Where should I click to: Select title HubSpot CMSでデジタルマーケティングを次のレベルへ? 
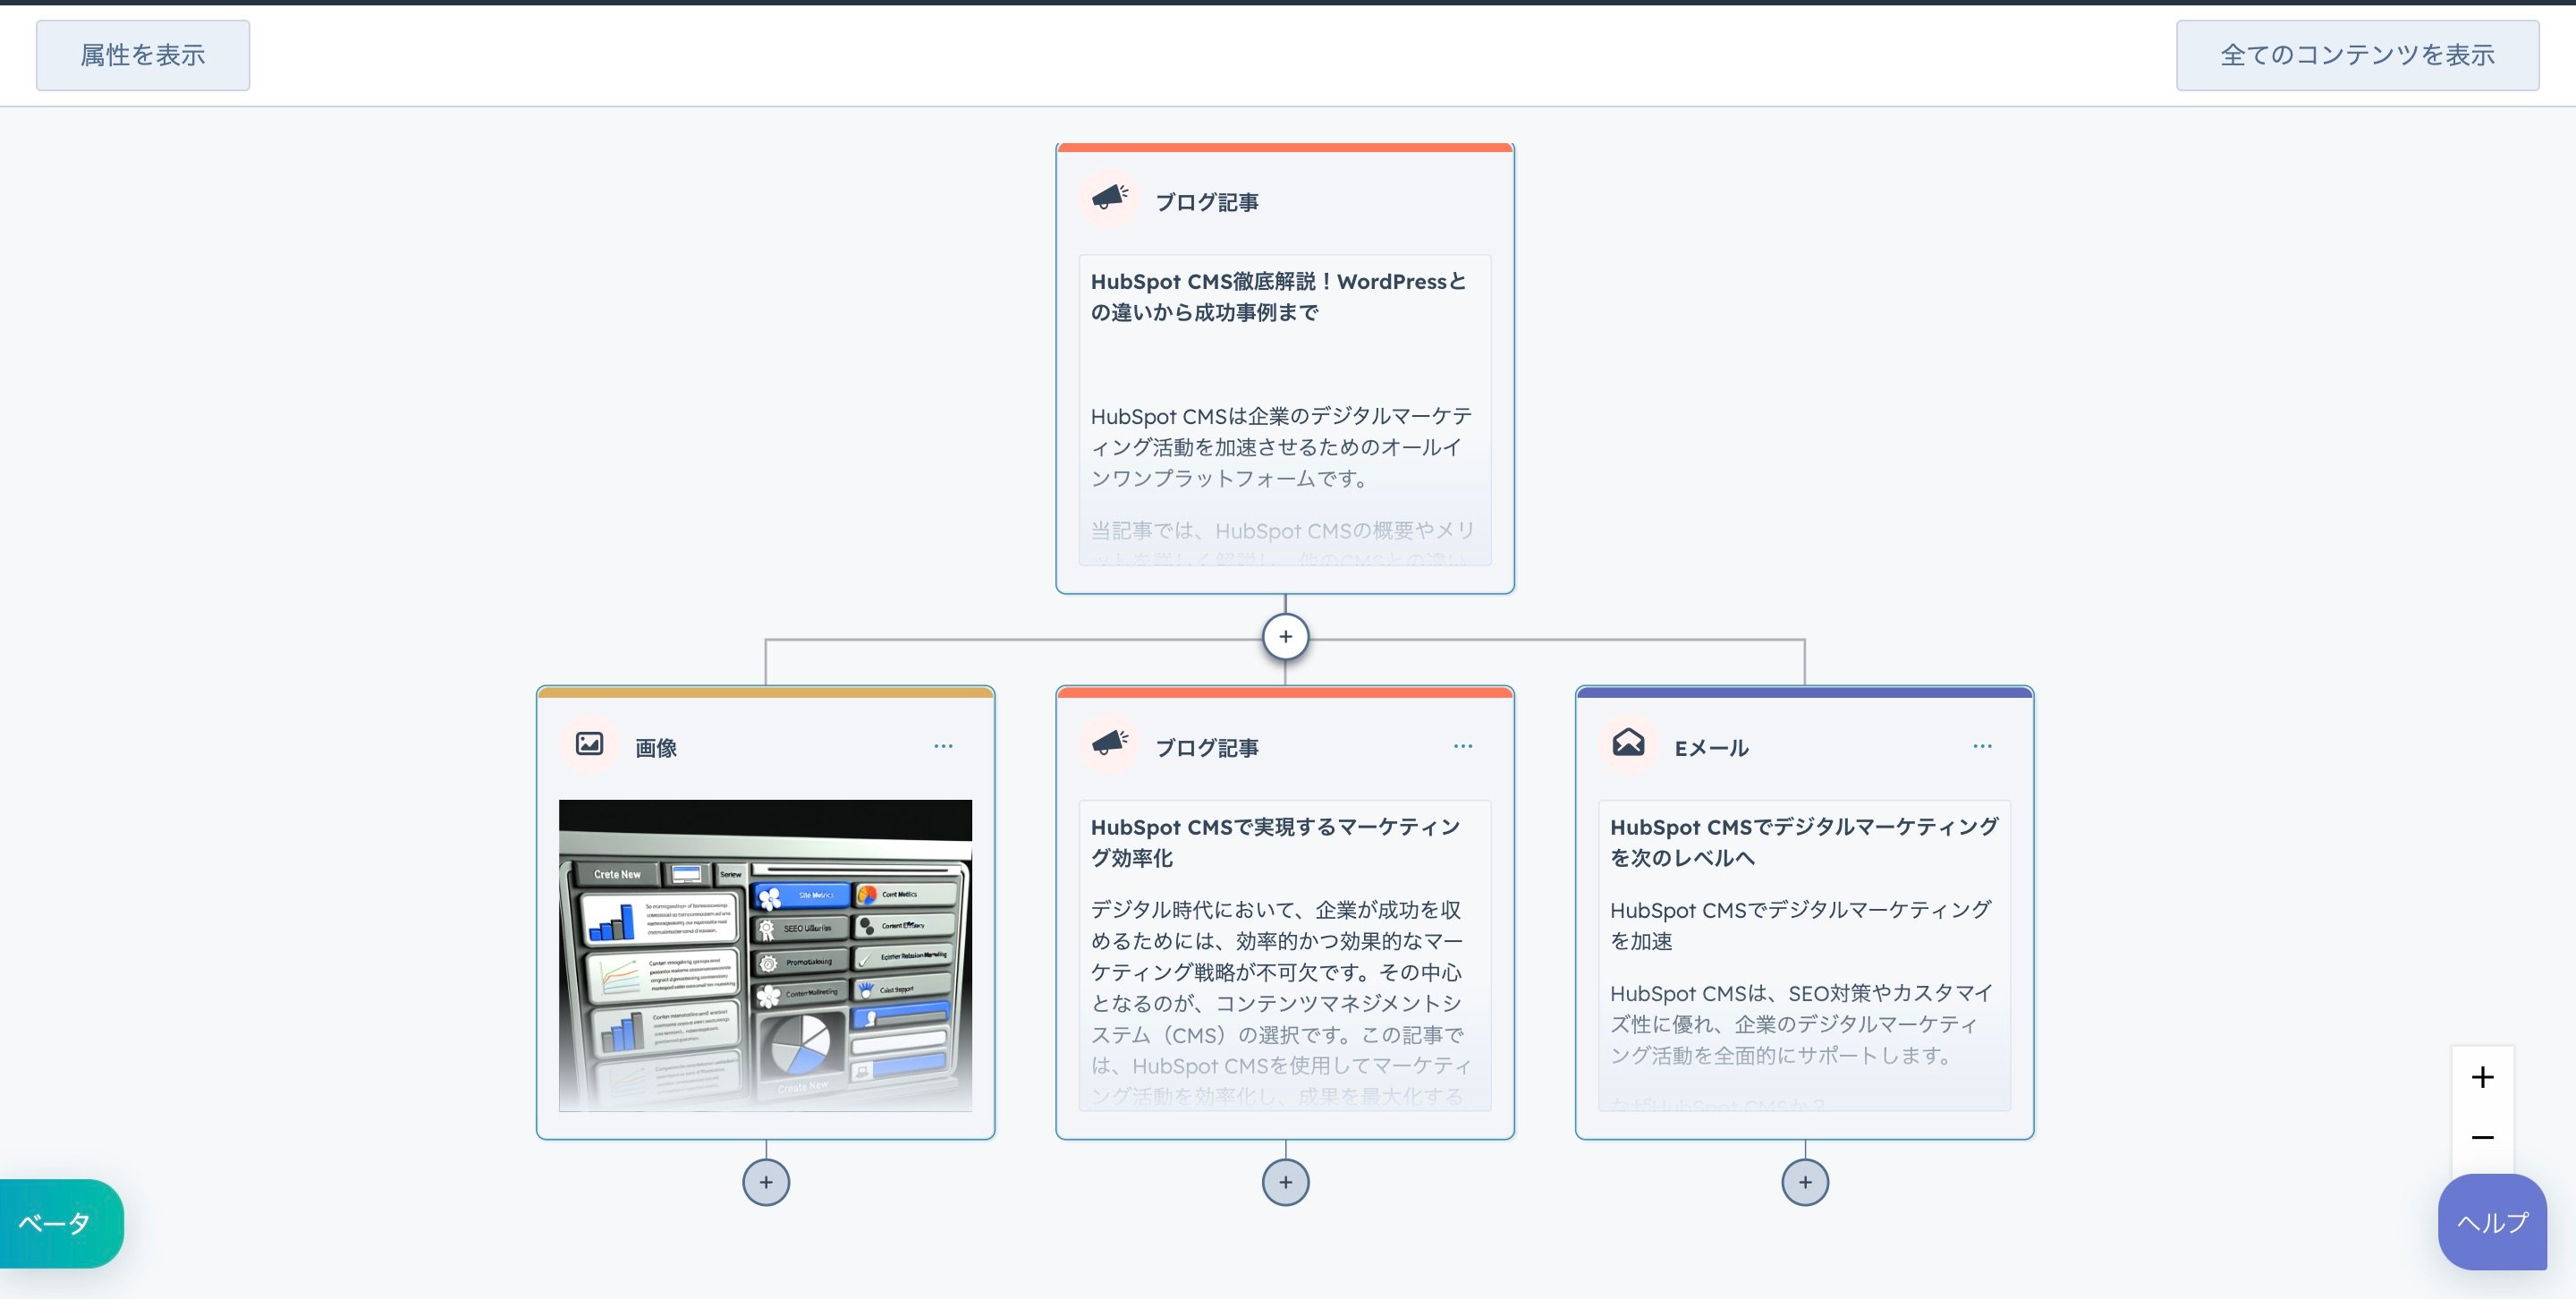coord(1804,842)
